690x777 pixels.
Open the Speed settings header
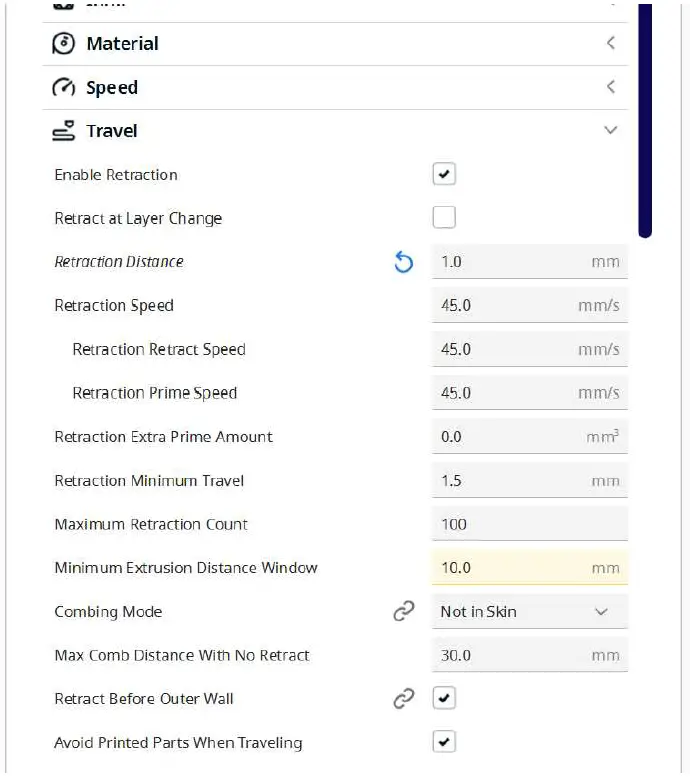point(112,88)
